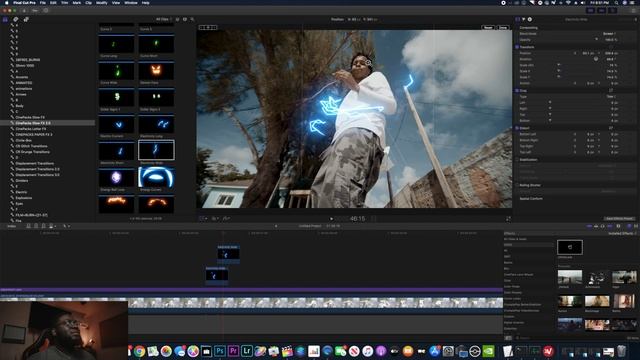This screenshot has height=360, width=640.
Task: Select the lower electricity clip in the timeline
Action: (x=217, y=275)
